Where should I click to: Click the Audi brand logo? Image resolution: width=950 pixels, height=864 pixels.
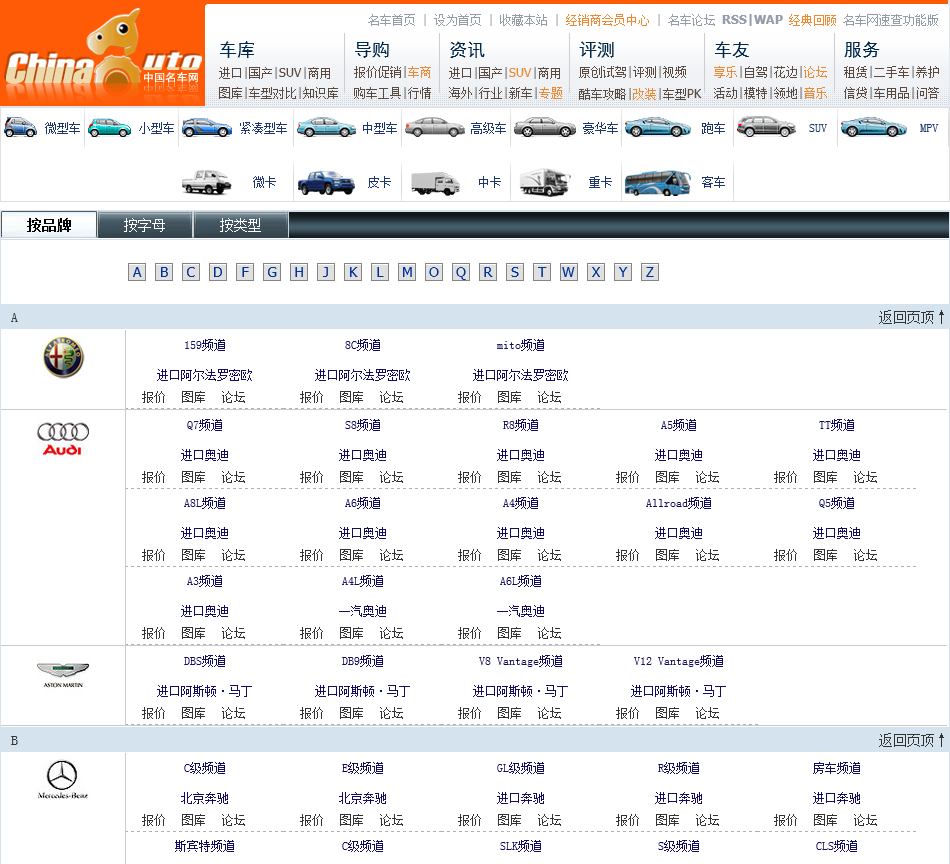pyautogui.click(x=63, y=439)
